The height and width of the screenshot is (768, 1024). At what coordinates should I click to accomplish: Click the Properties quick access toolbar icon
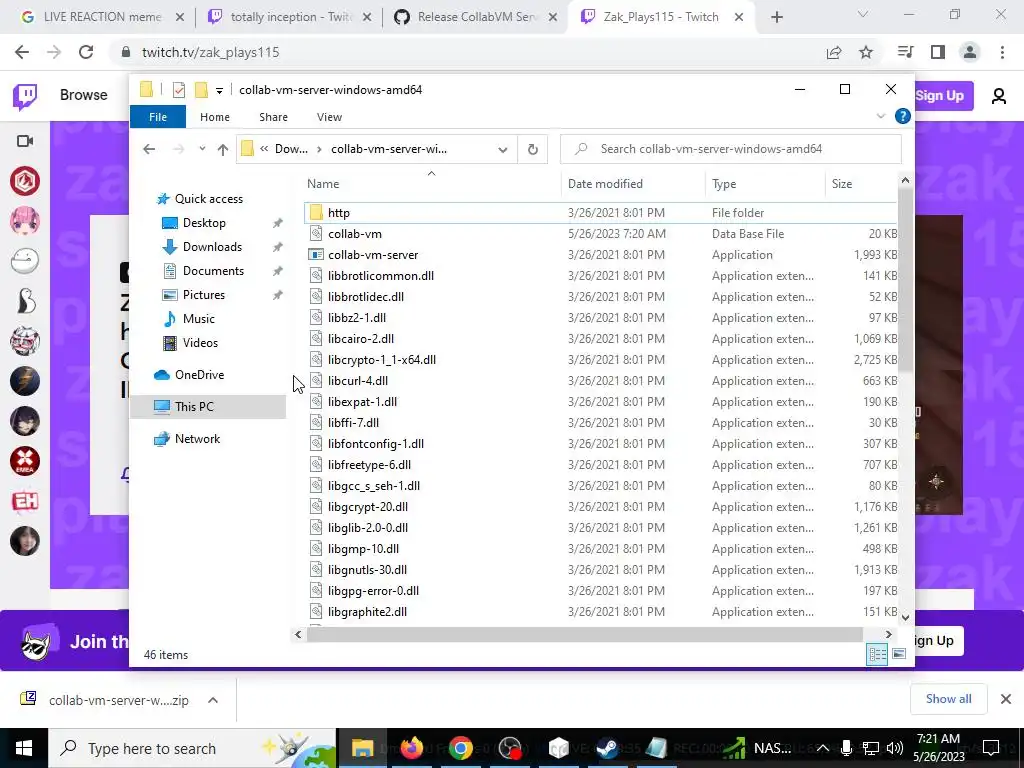tap(178, 89)
